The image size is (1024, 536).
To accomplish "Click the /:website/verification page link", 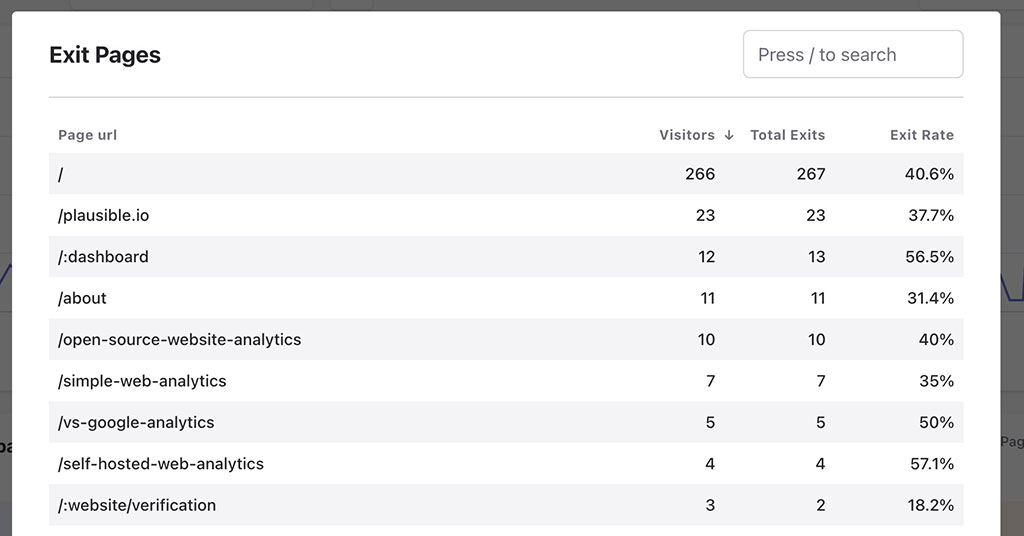I will click(x=137, y=505).
